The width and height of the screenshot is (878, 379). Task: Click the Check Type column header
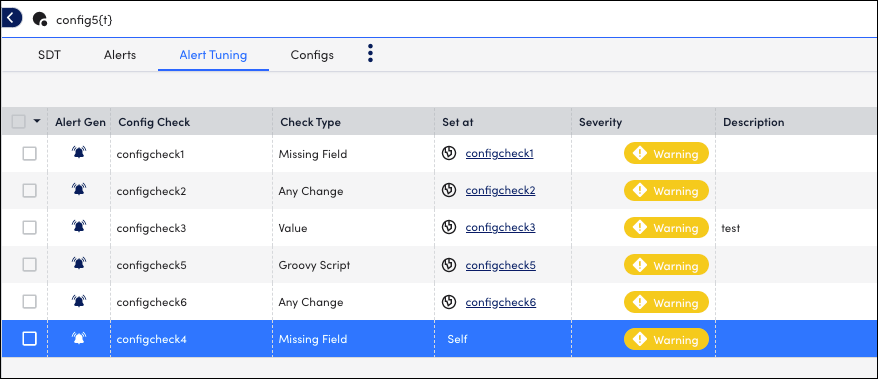310,122
